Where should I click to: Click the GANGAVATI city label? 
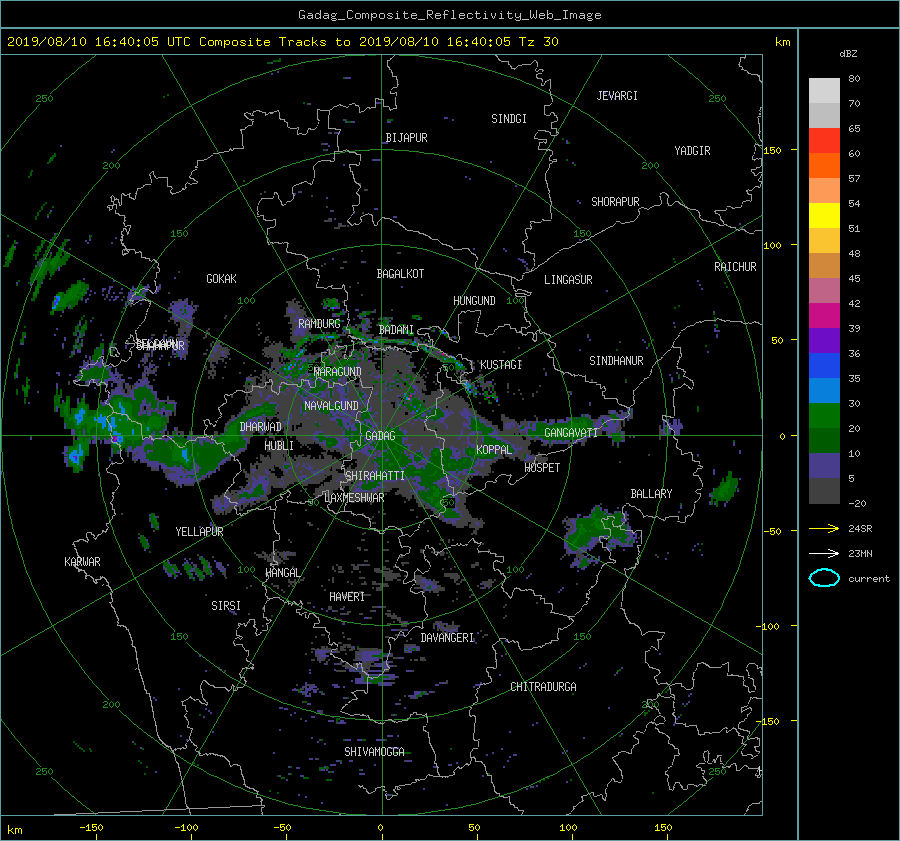571,433
